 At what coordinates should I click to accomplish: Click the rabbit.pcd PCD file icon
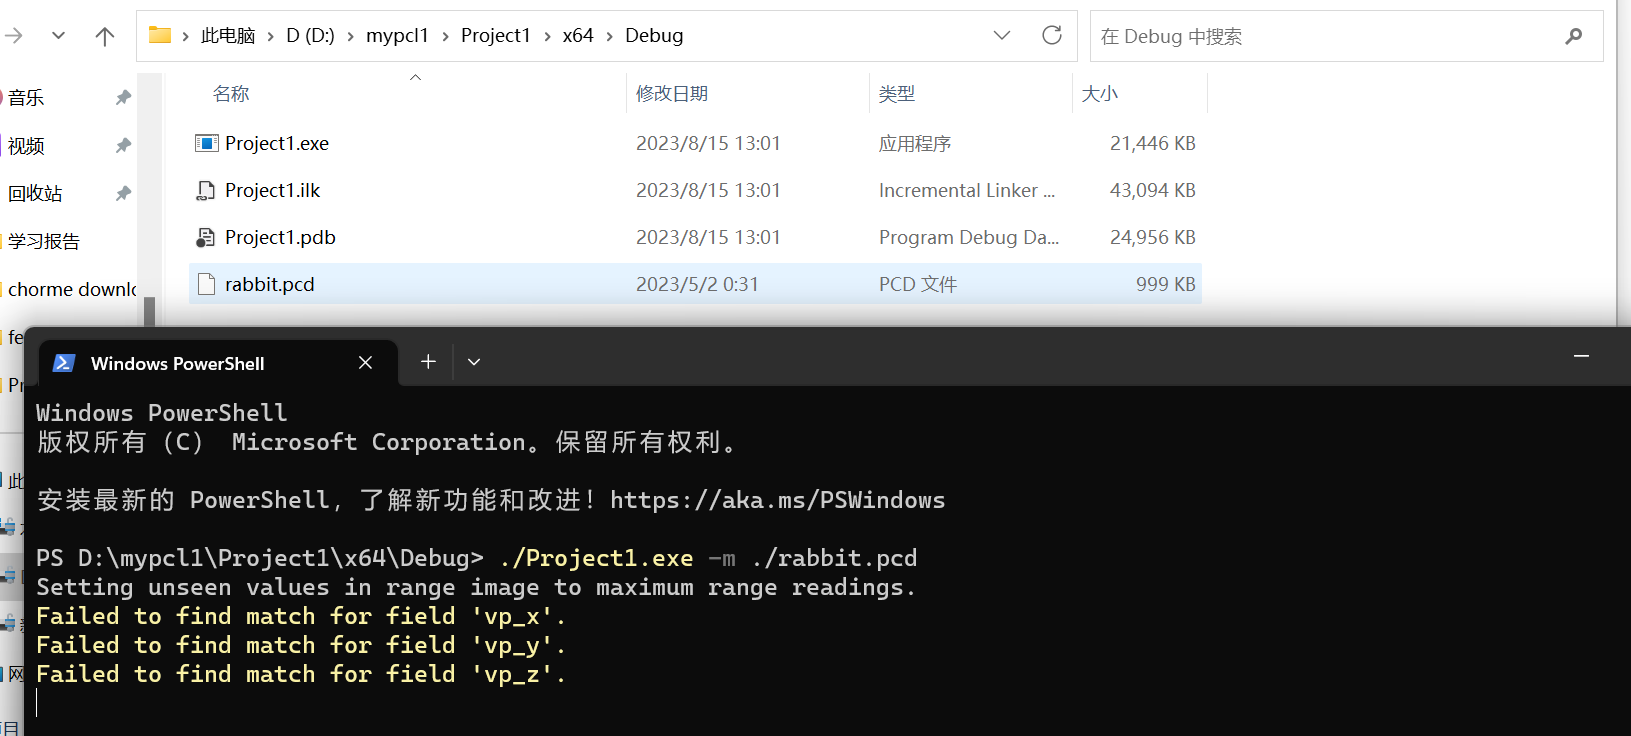point(207,283)
